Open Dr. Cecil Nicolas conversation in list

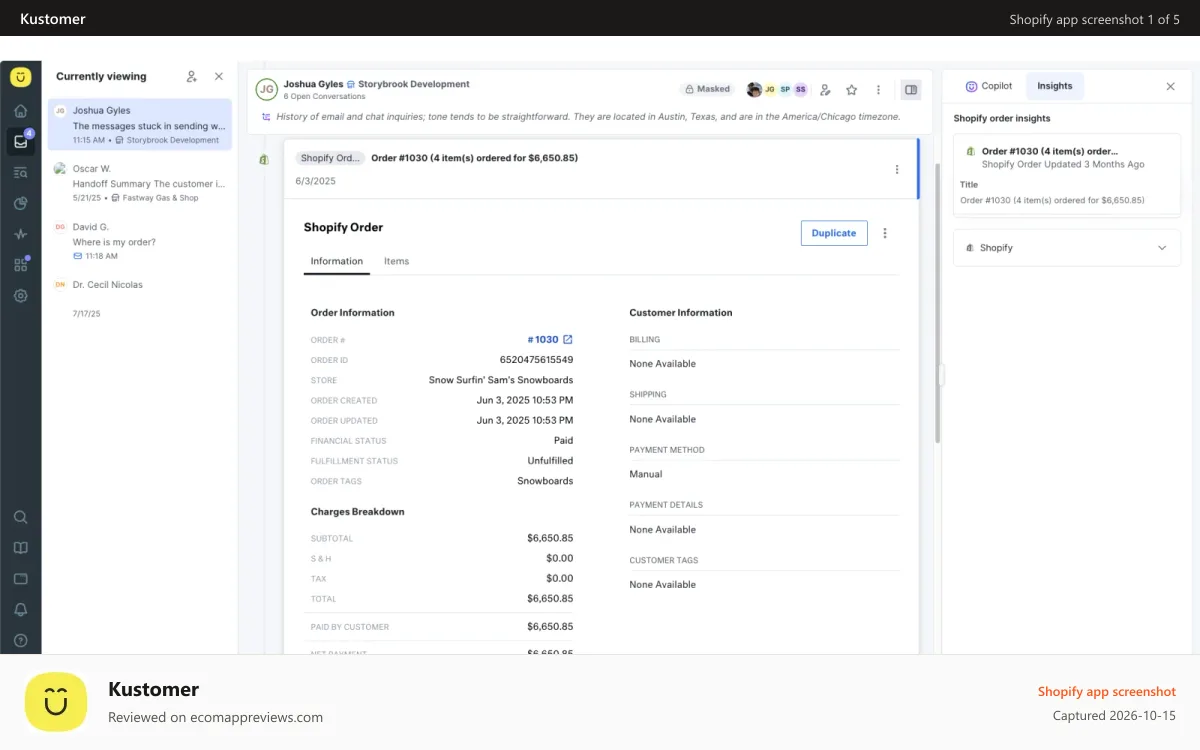140,298
